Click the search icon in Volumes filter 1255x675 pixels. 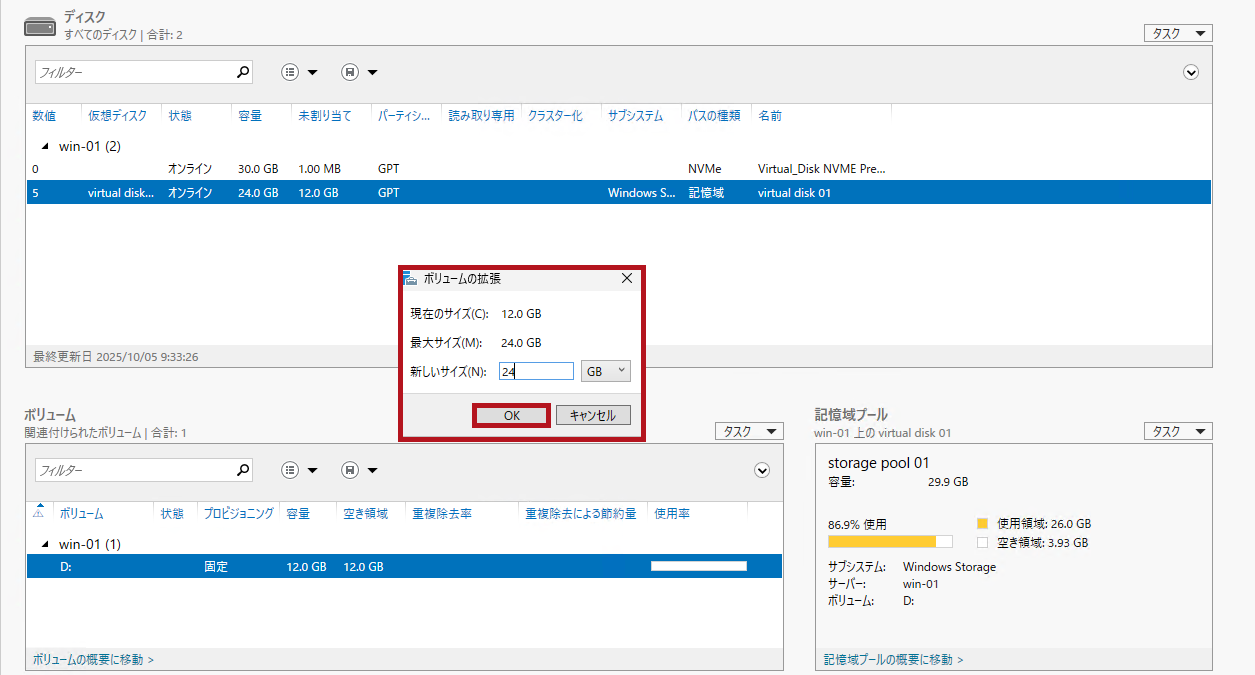tap(242, 470)
